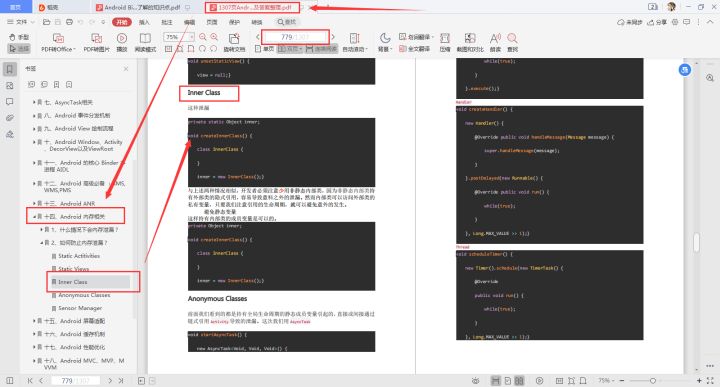The width and height of the screenshot is (720, 387).
Task: Select the Inner Class bookmark
Action: [x=73, y=282]
